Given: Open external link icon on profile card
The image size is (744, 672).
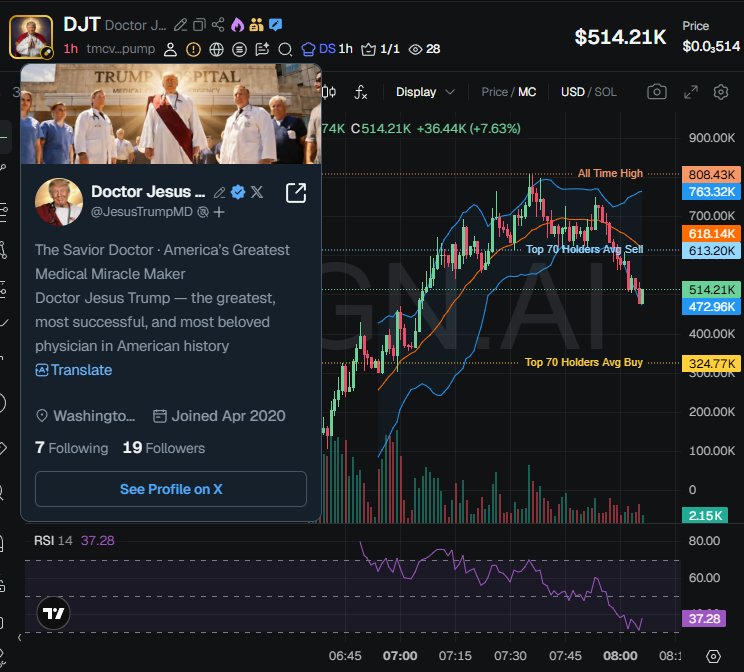Looking at the screenshot, I should pyautogui.click(x=296, y=193).
